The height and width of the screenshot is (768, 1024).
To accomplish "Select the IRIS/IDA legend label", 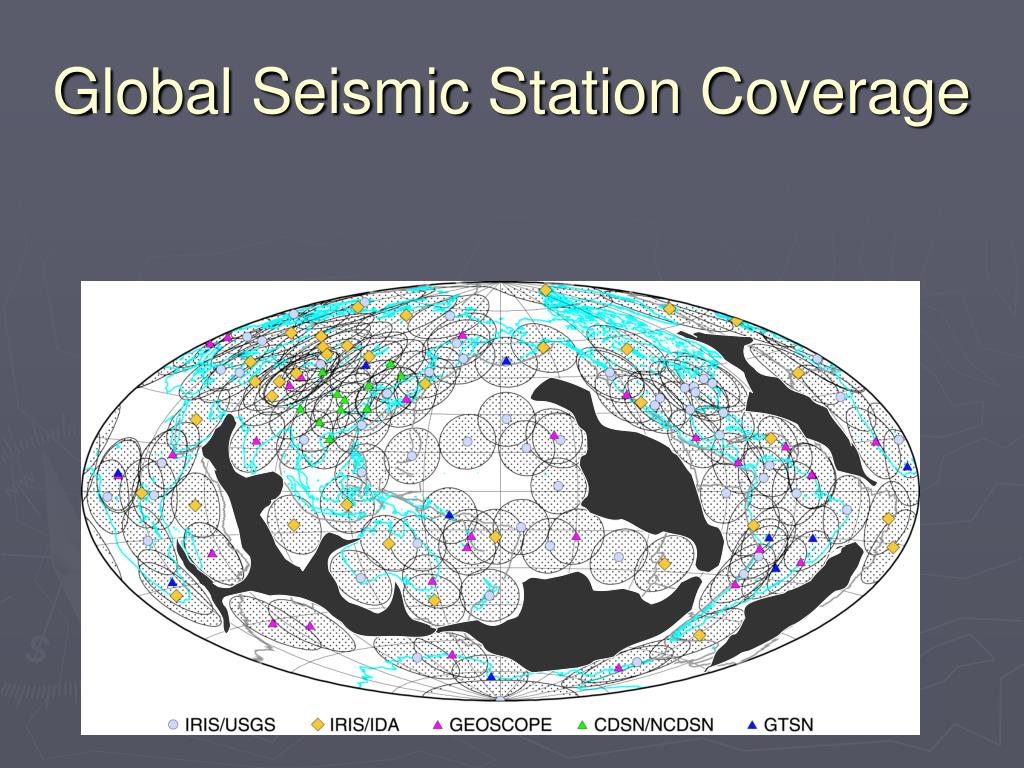I will [x=364, y=725].
